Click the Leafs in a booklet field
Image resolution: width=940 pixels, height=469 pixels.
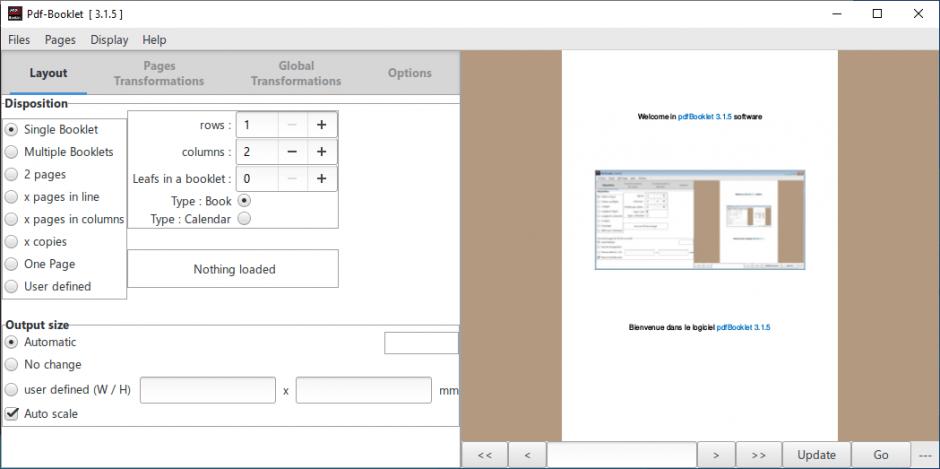point(257,179)
